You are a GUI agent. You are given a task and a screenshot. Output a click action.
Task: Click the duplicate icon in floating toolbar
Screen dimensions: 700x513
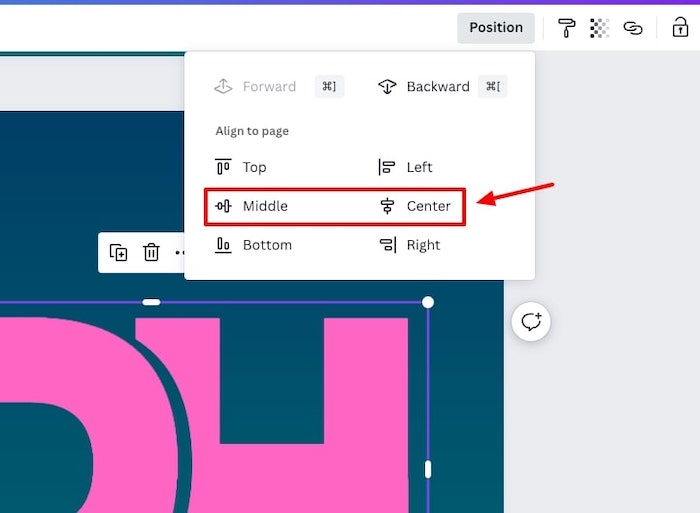coord(118,252)
